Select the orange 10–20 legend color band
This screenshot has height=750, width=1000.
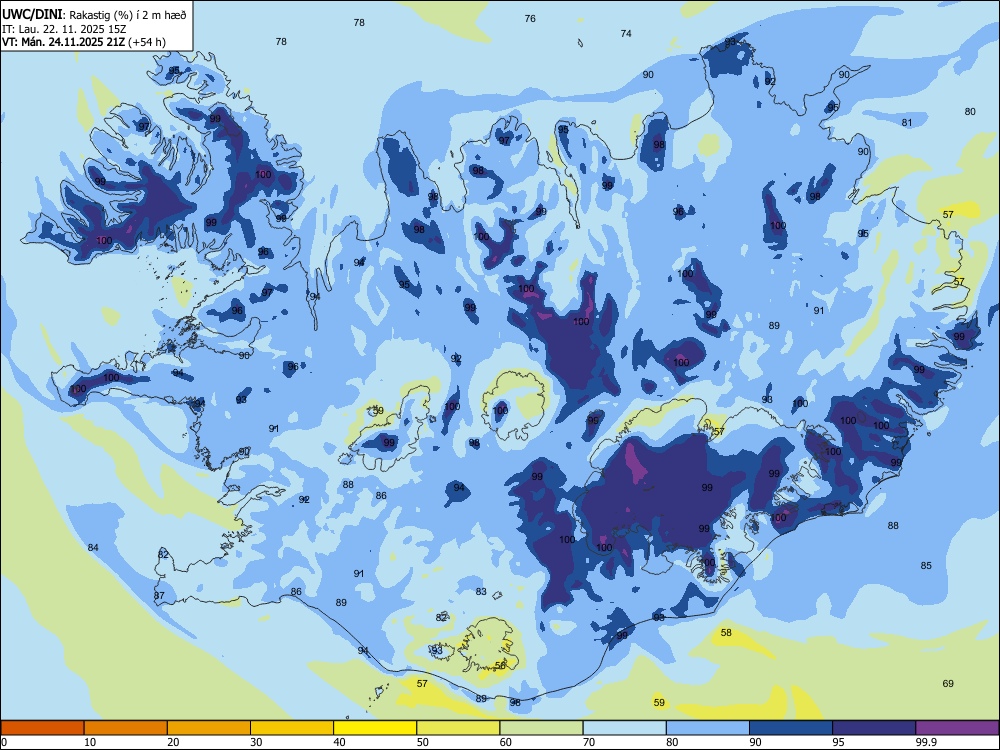pyautogui.click(x=126, y=728)
